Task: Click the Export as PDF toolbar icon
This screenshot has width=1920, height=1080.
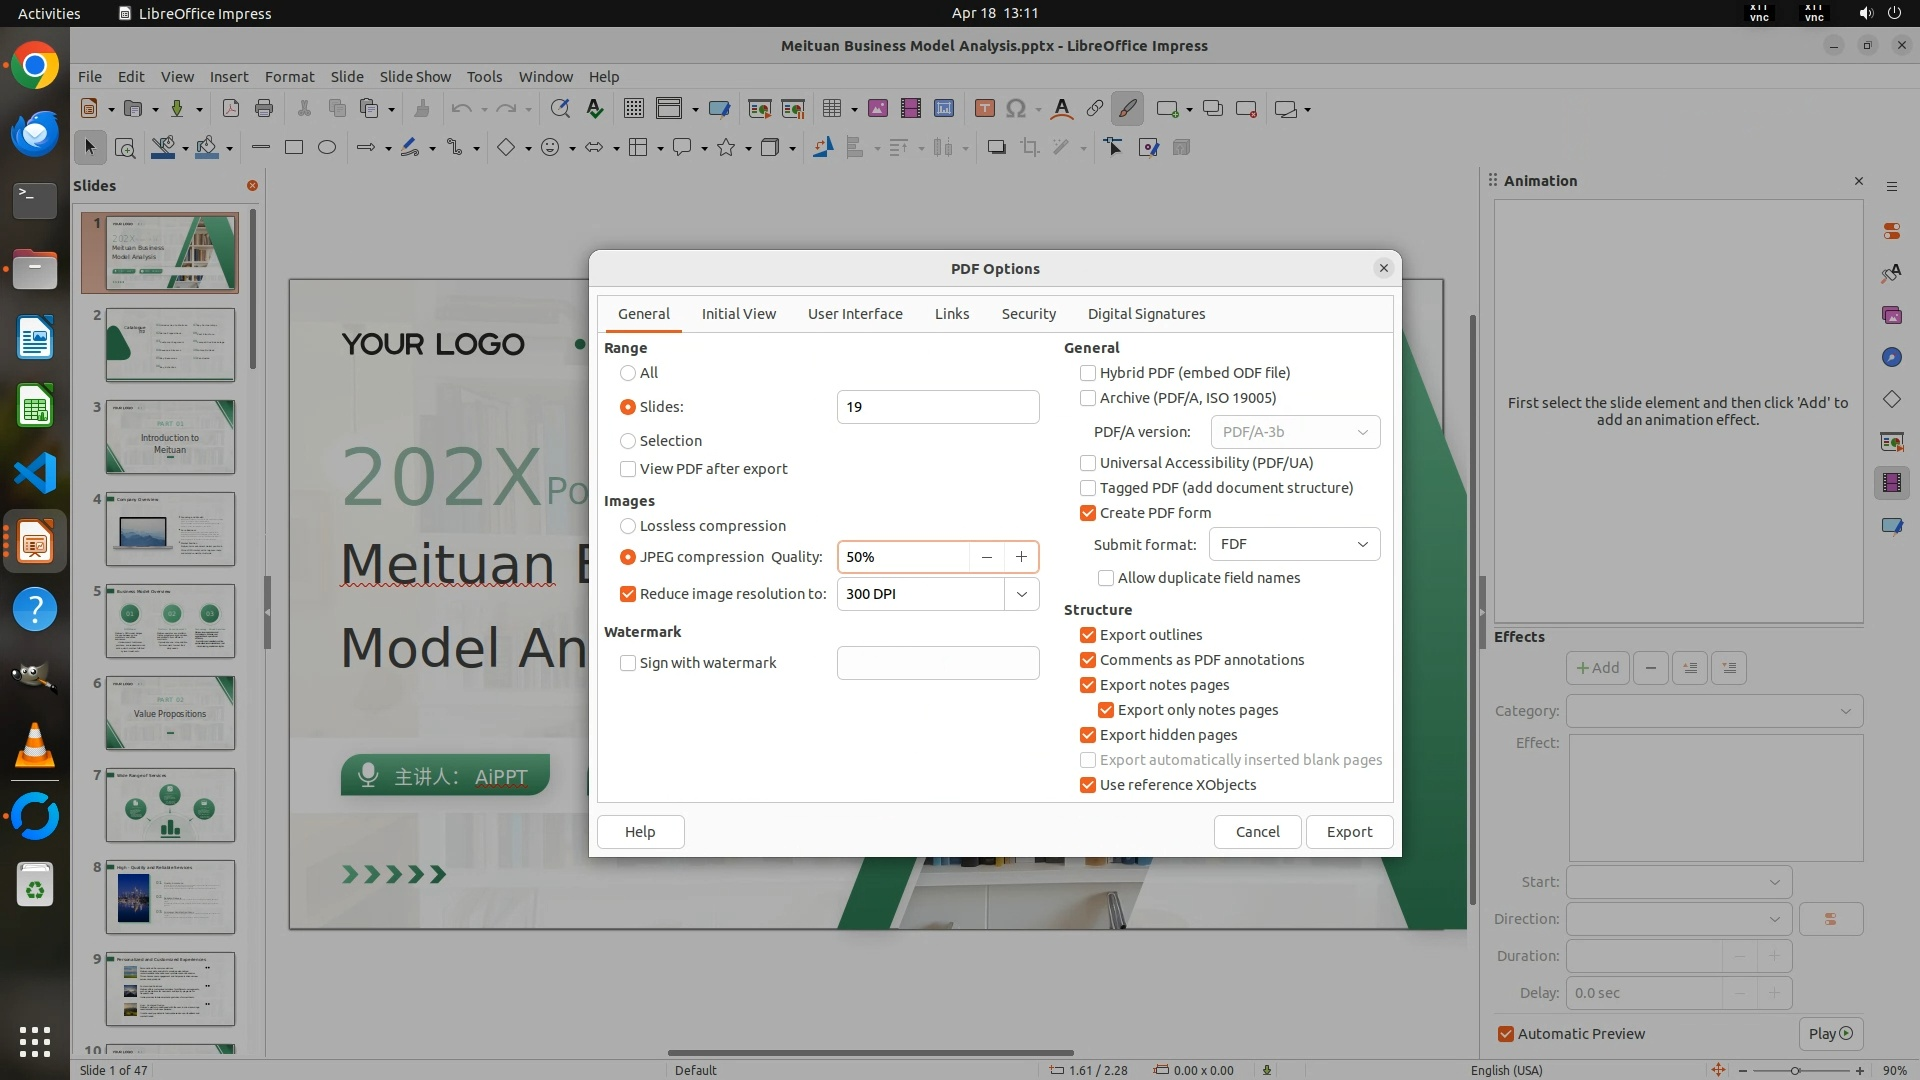Action: click(x=230, y=109)
